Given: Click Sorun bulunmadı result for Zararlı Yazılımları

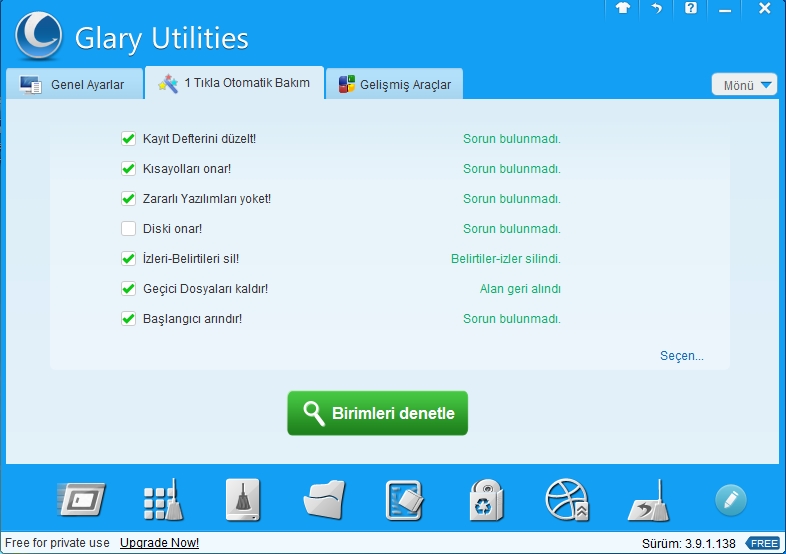Looking at the screenshot, I should point(512,199).
